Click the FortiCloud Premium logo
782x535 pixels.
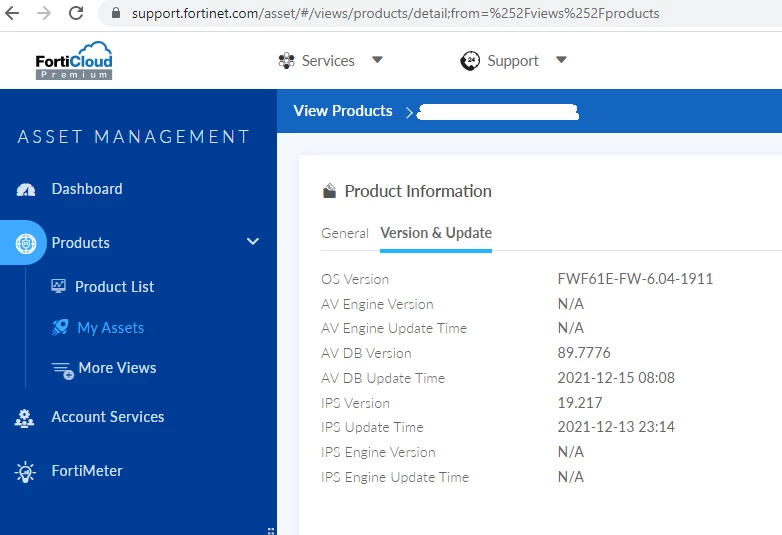click(74, 60)
